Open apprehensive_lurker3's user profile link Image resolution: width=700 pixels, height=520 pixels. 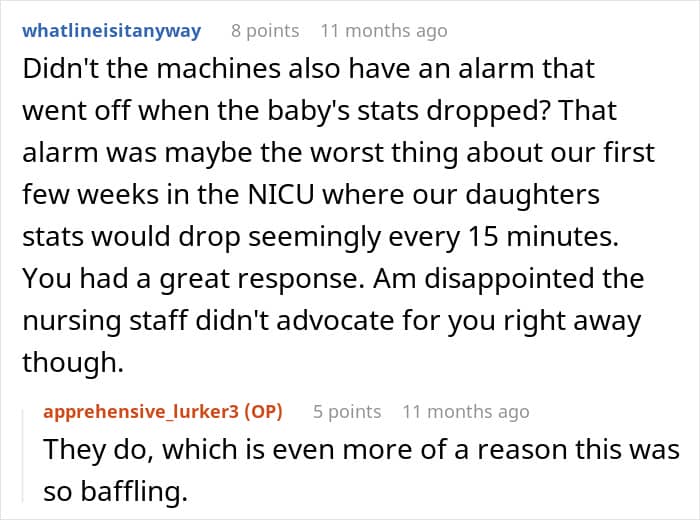(x=141, y=412)
